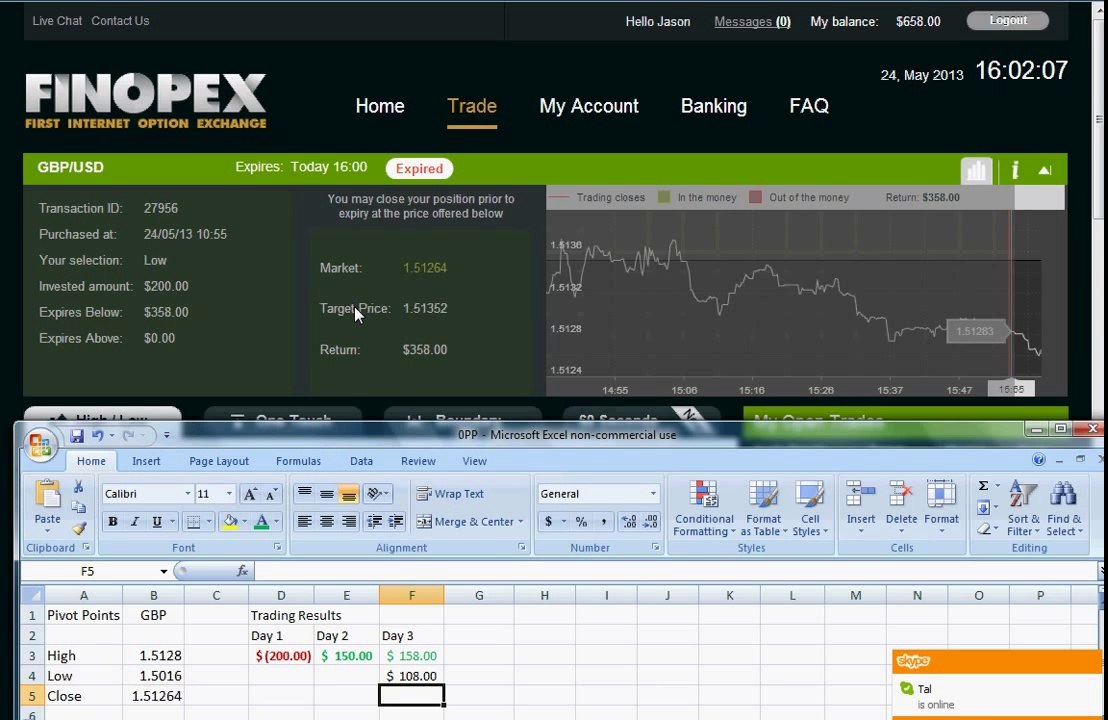Select Top Align icon

(x=305, y=493)
